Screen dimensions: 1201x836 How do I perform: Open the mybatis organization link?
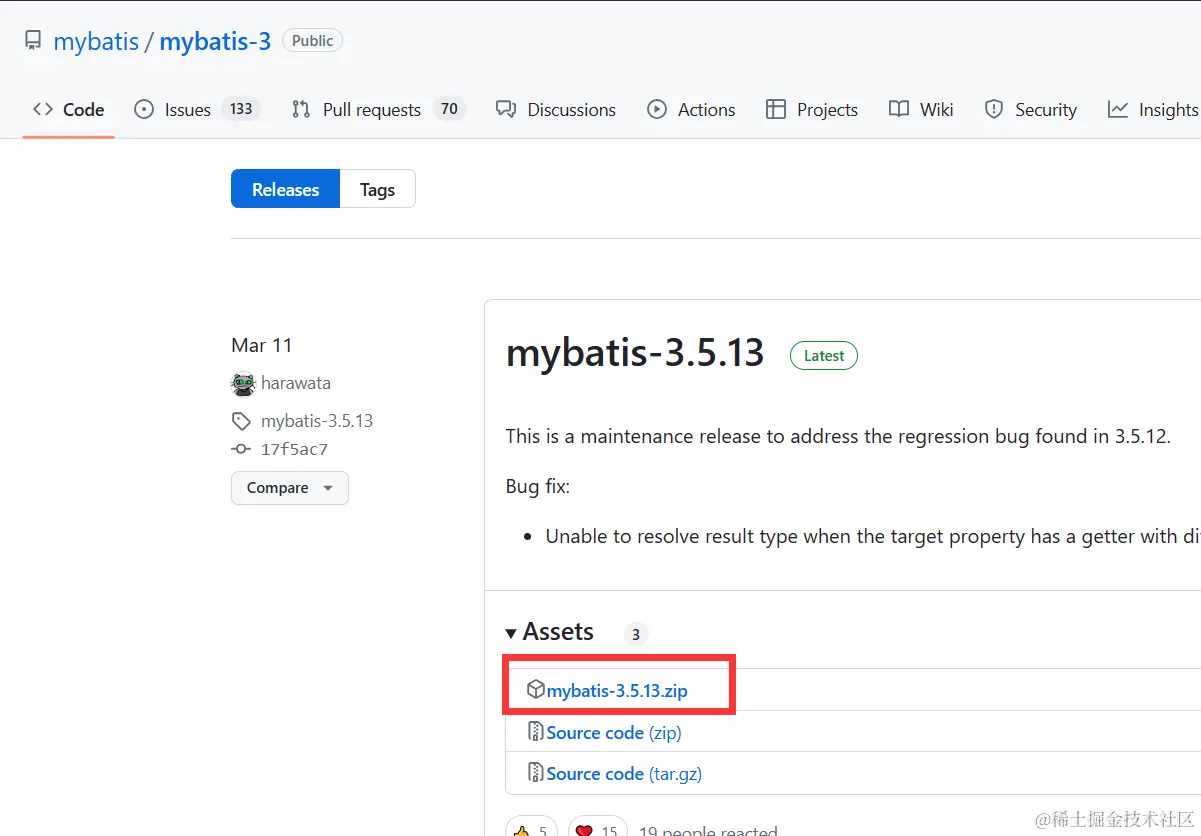coord(96,41)
